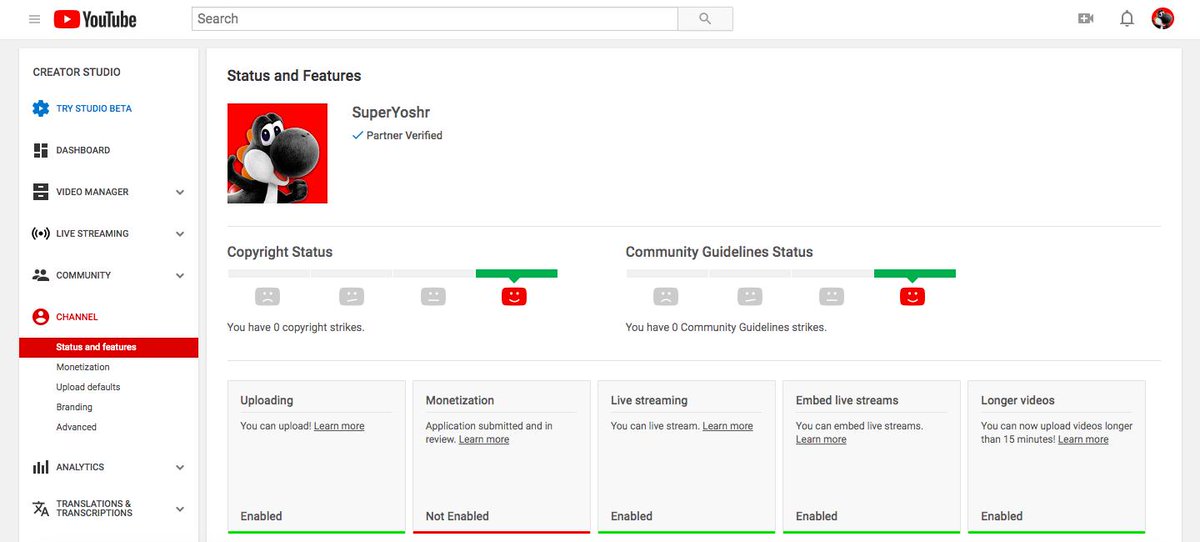Select Status and features in sidebar
Screen dimensions: 1200x542
click(x=108, y=347)
